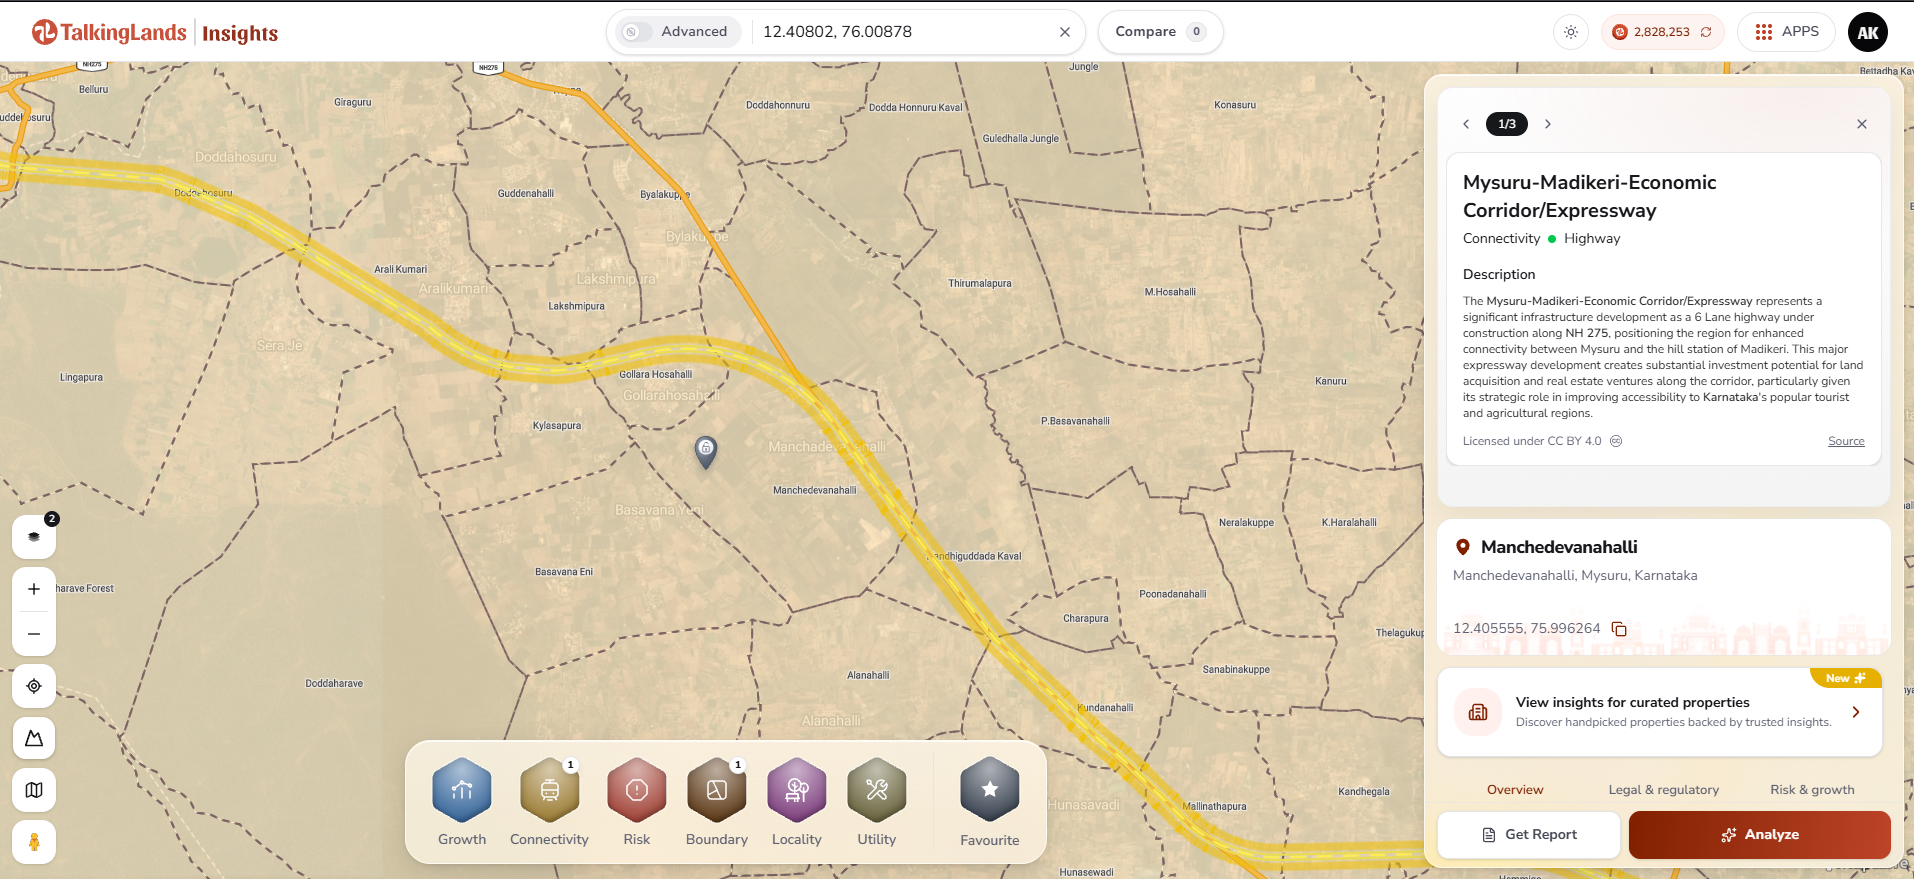Locate my current position
Screen dimensions: 1914x879
[x=34, y=686]
